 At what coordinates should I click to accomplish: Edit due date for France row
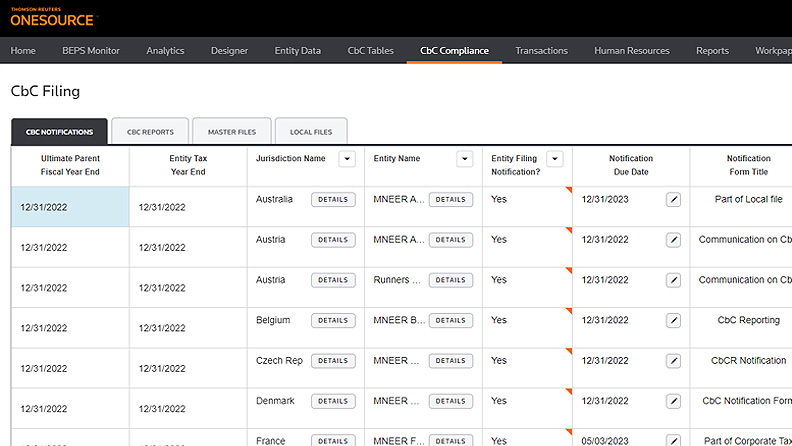(x=673, y=440)
